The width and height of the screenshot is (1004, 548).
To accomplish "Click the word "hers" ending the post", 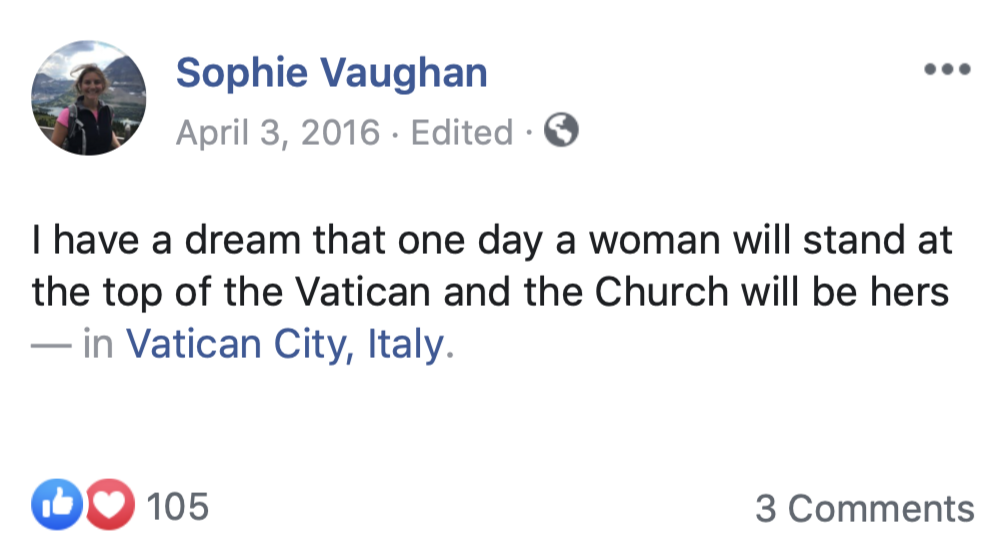I will pyautogui.click(x=910, y=292).
